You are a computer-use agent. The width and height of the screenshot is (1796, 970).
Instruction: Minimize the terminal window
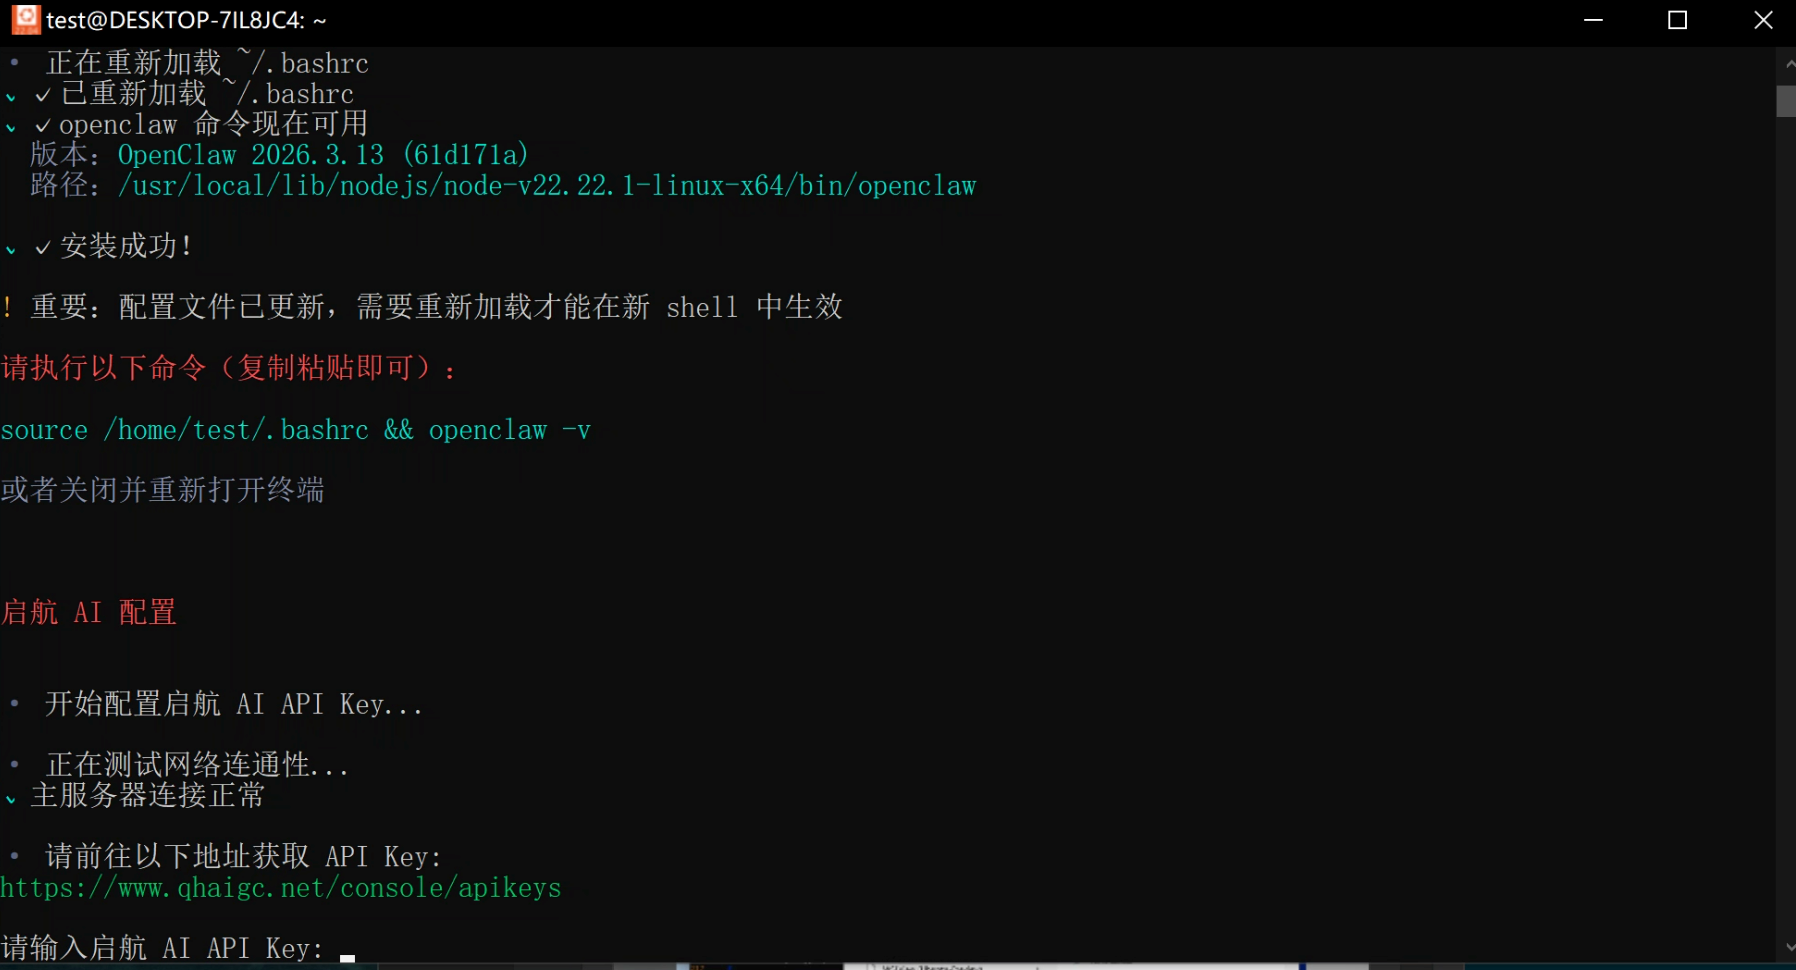tap(1593, 20)
